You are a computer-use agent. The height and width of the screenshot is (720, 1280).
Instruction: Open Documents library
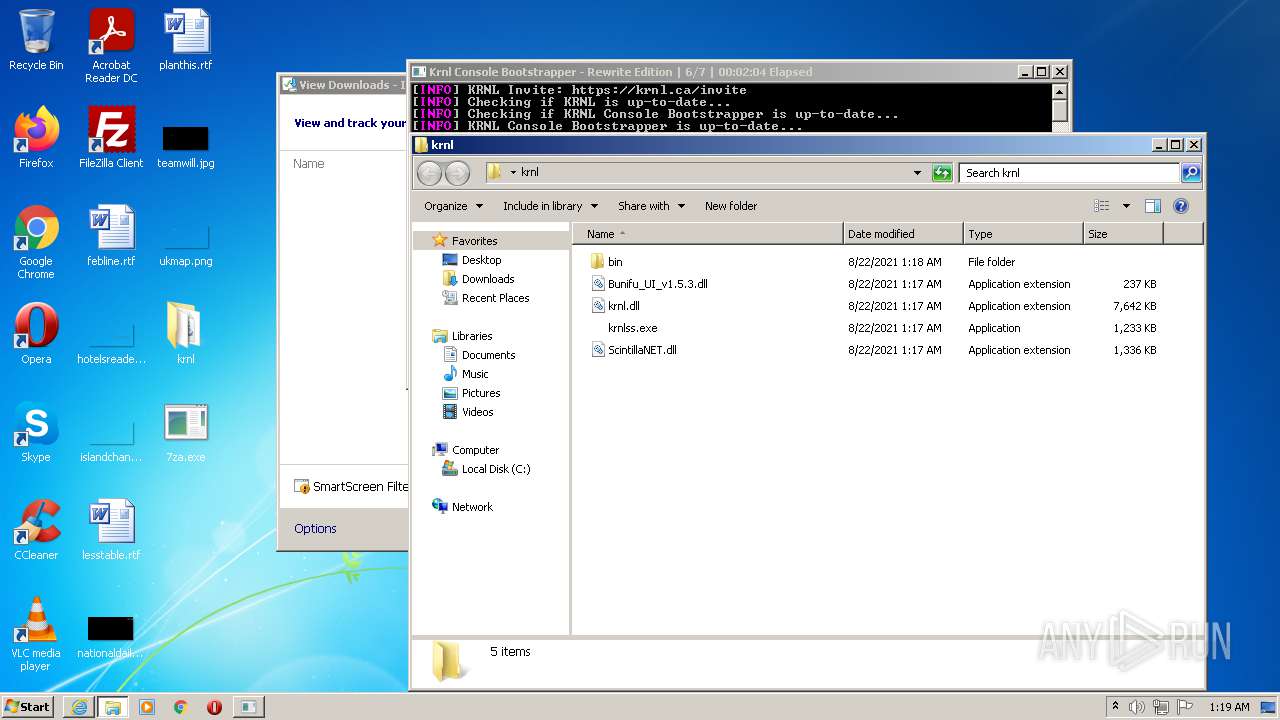pyautogui.click(x=488, y=355)
